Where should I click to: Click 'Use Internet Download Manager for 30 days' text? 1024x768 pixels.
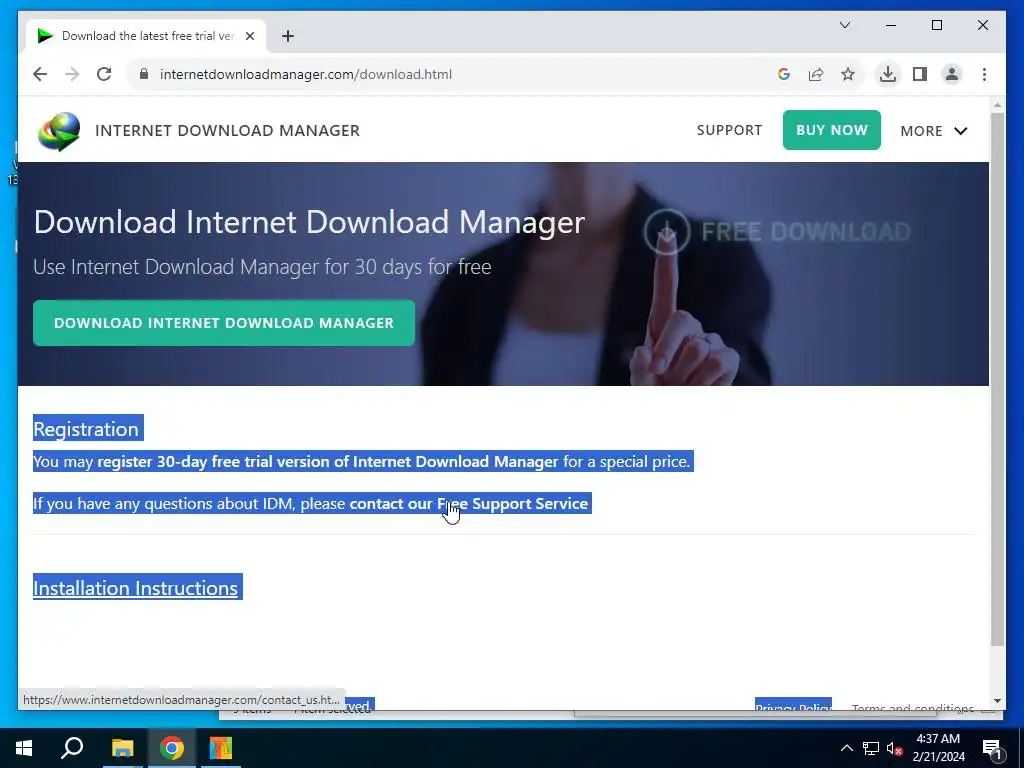pos(262,266)
